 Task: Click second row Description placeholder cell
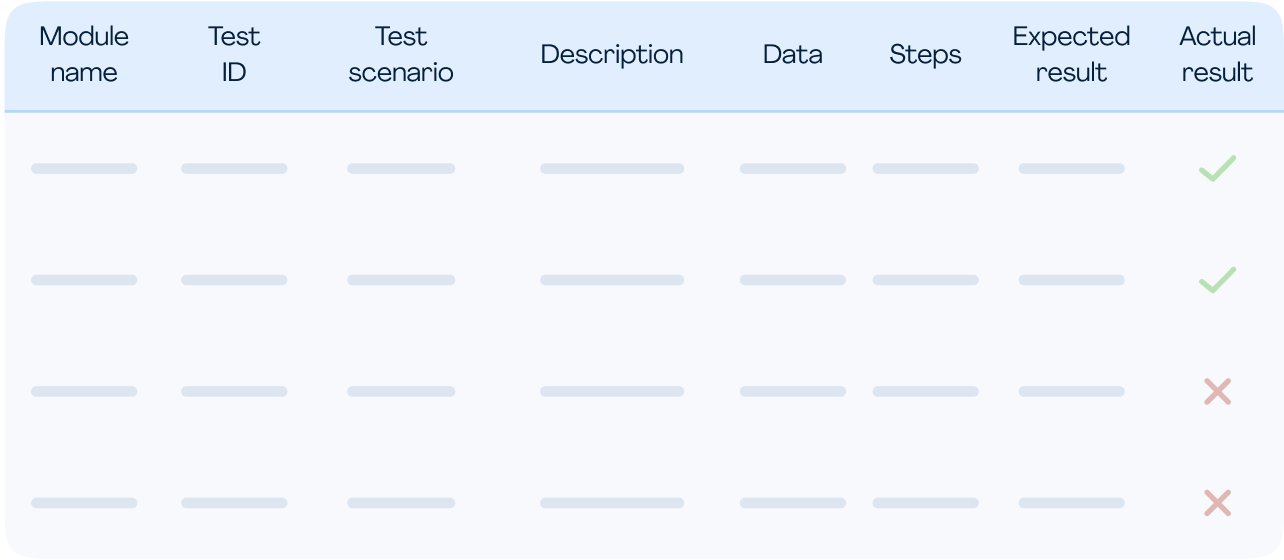612,280
